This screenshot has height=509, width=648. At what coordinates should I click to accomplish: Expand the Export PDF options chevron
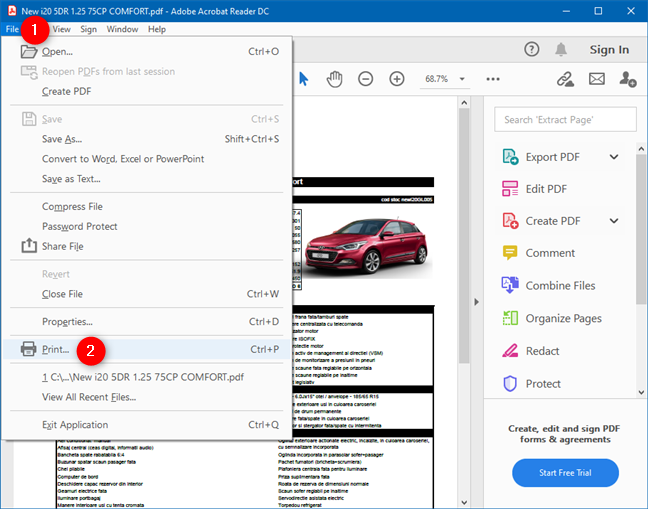[614, 157]
